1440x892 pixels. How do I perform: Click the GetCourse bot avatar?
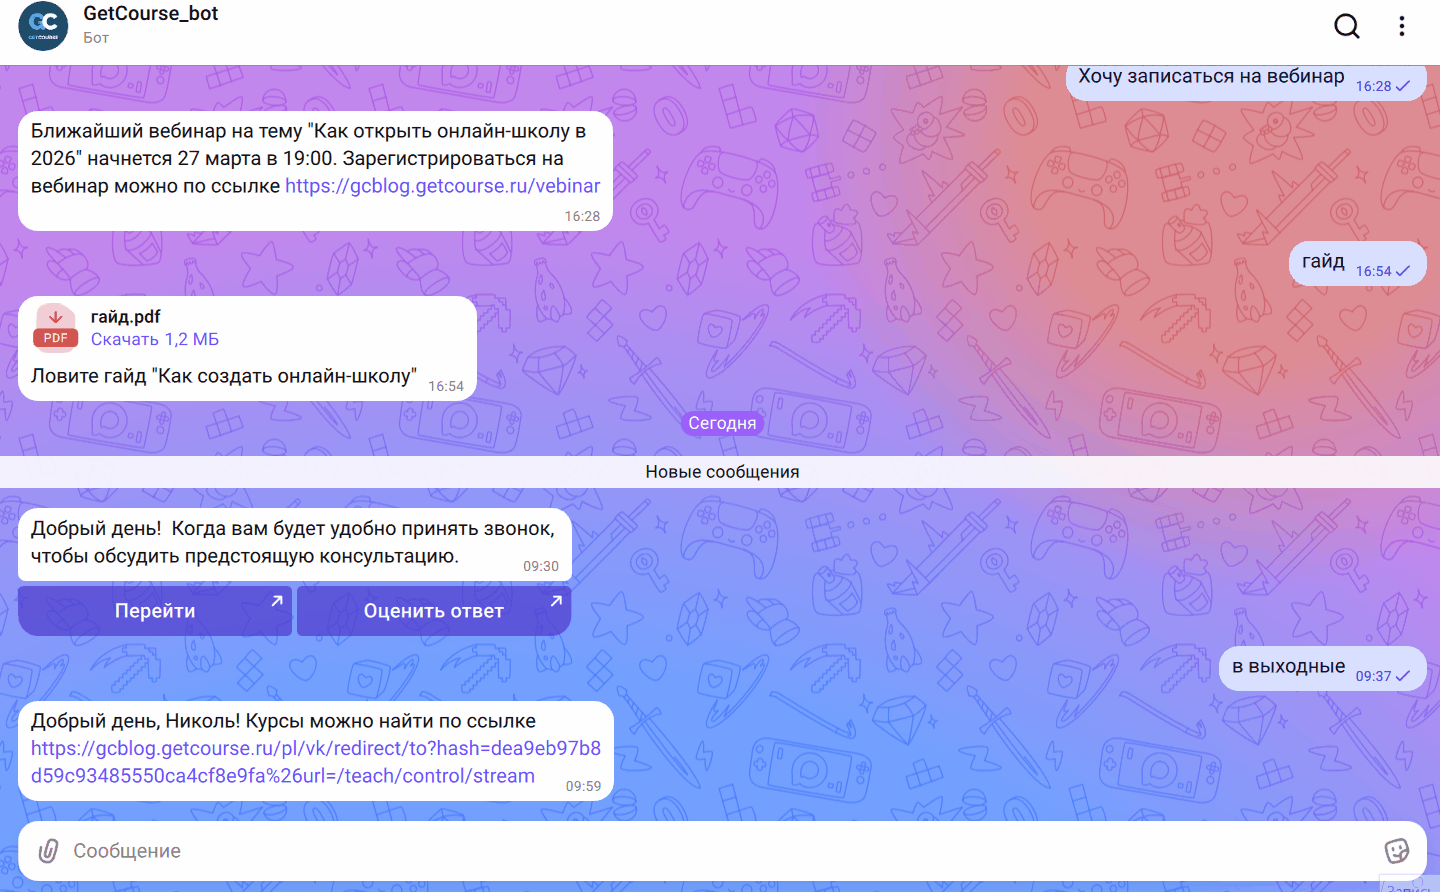pos(43,26)
